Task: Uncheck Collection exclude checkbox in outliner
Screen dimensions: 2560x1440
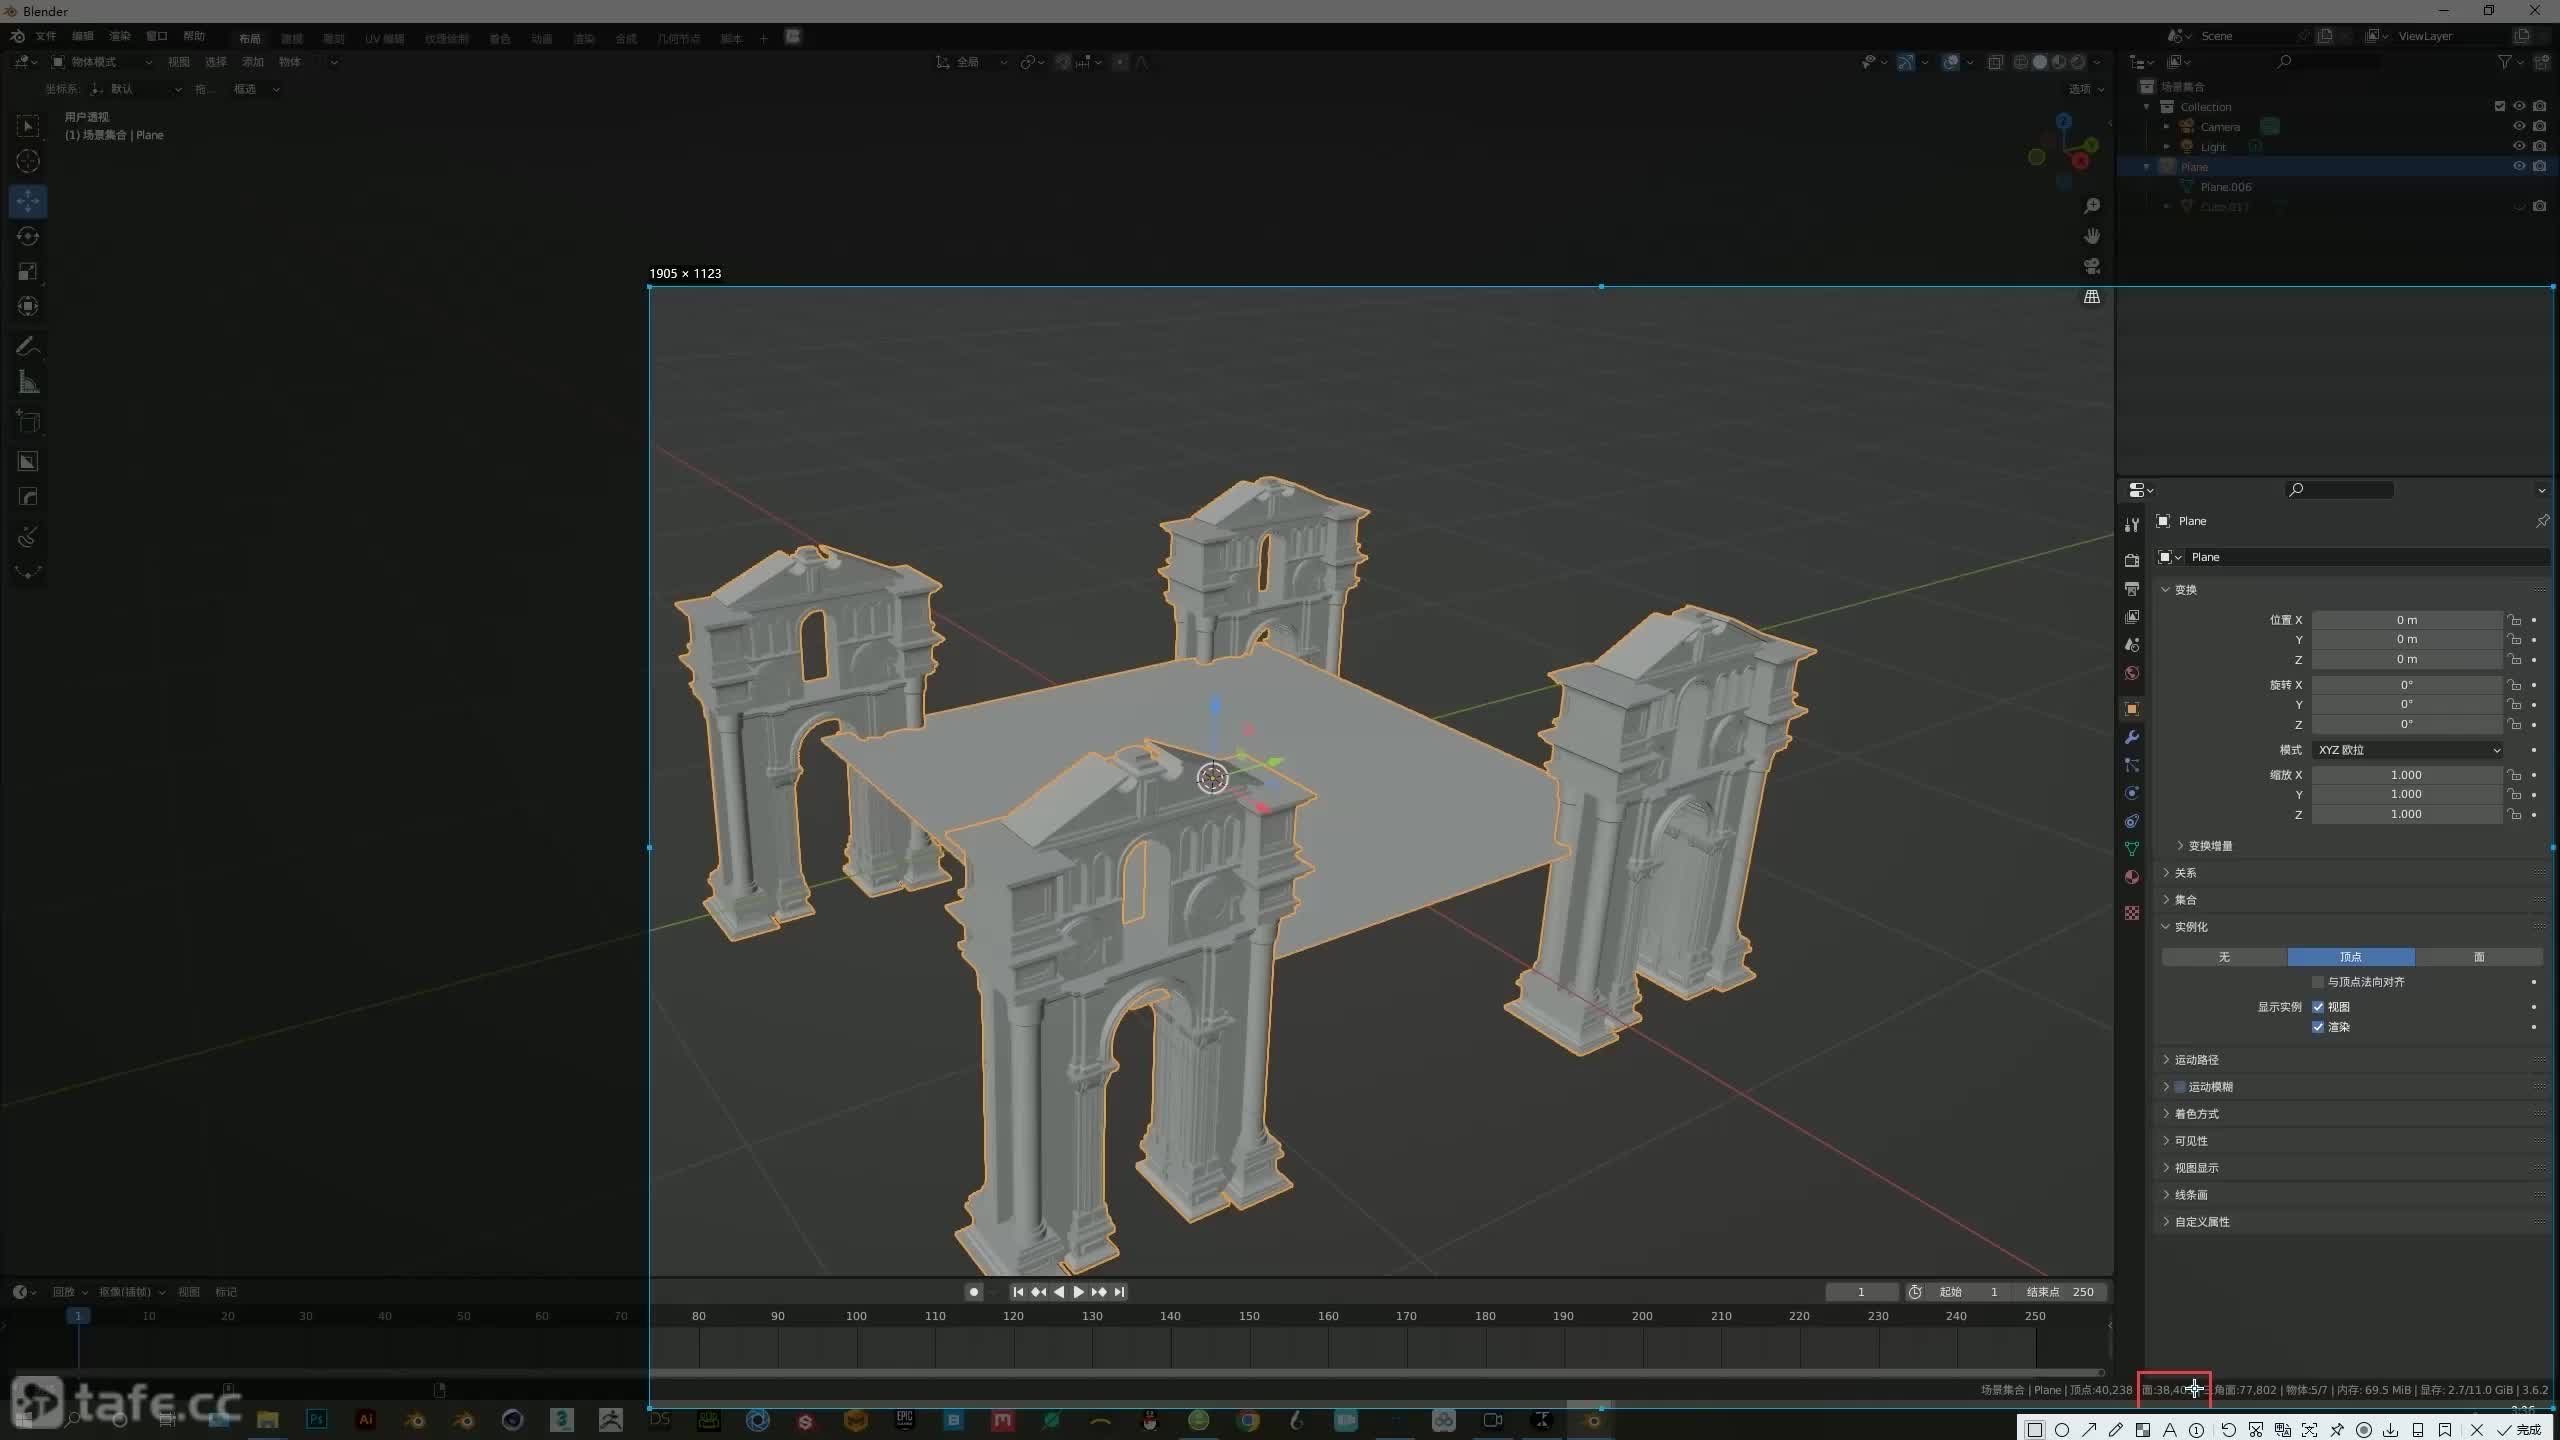Action: [2500, 107]
